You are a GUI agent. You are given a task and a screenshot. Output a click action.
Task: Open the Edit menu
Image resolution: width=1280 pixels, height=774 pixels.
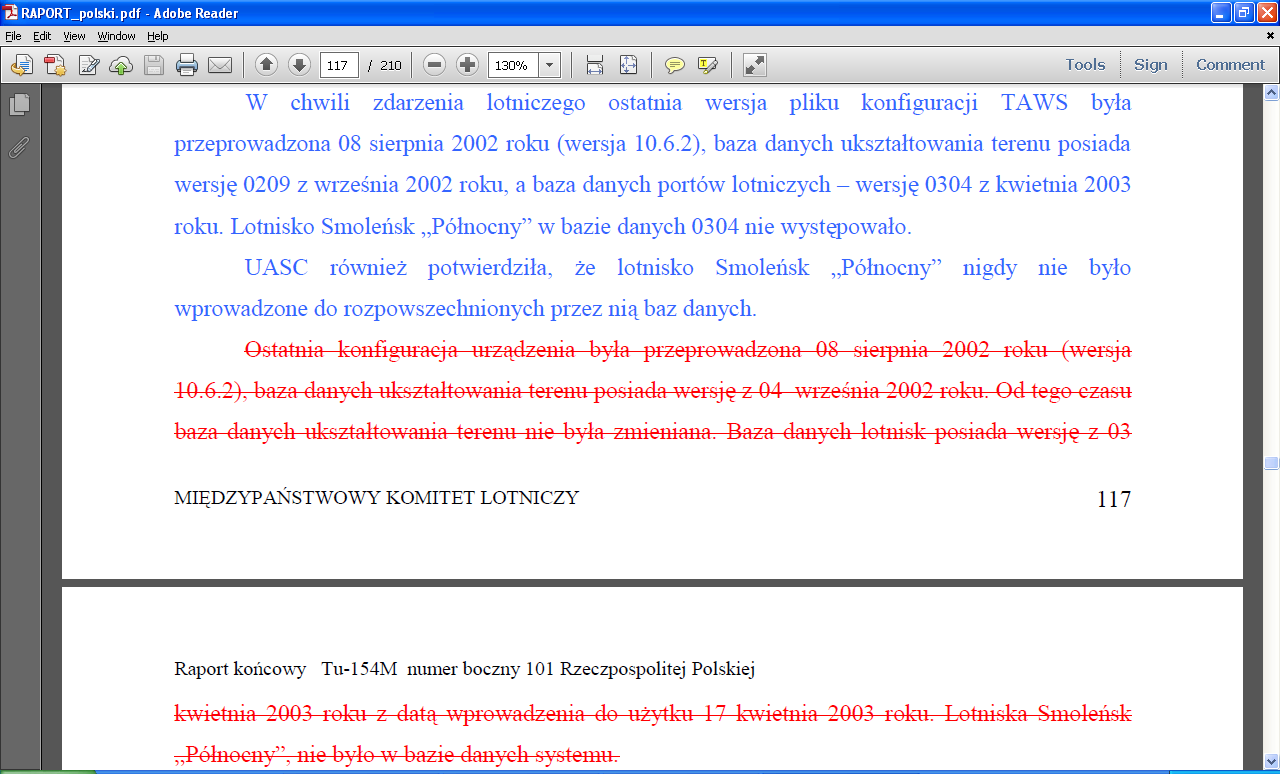[42, 36]
